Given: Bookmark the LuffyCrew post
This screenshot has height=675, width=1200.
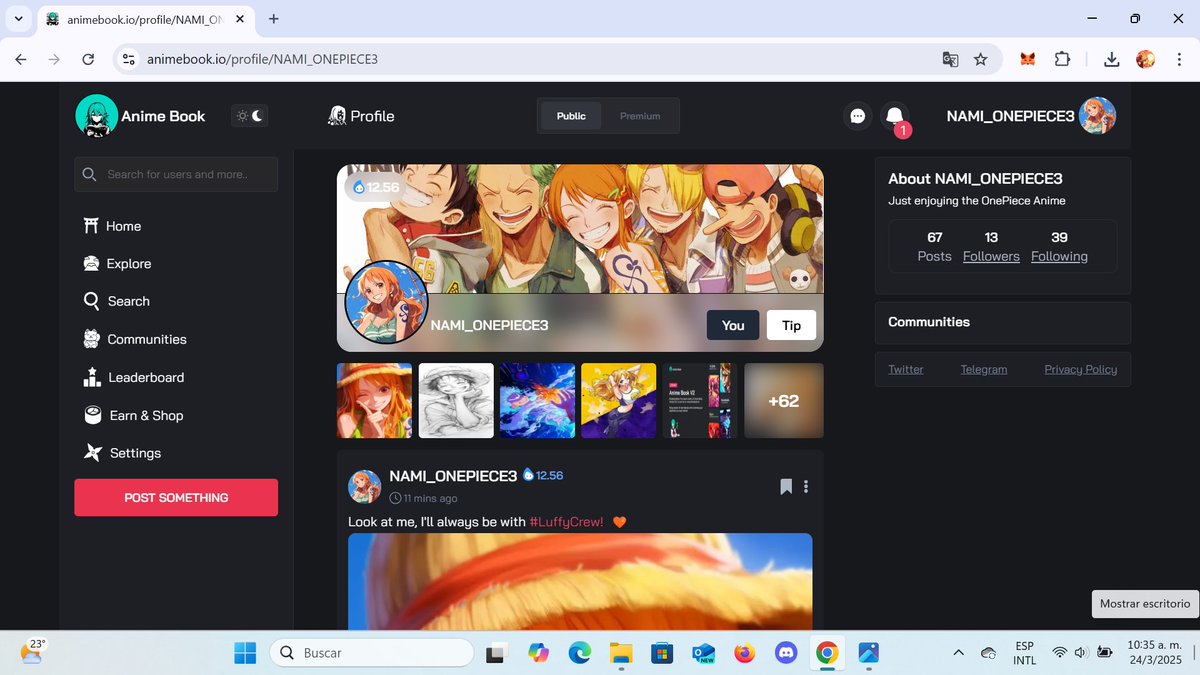Looking at the screenshot, I should (x=786, y=487).
